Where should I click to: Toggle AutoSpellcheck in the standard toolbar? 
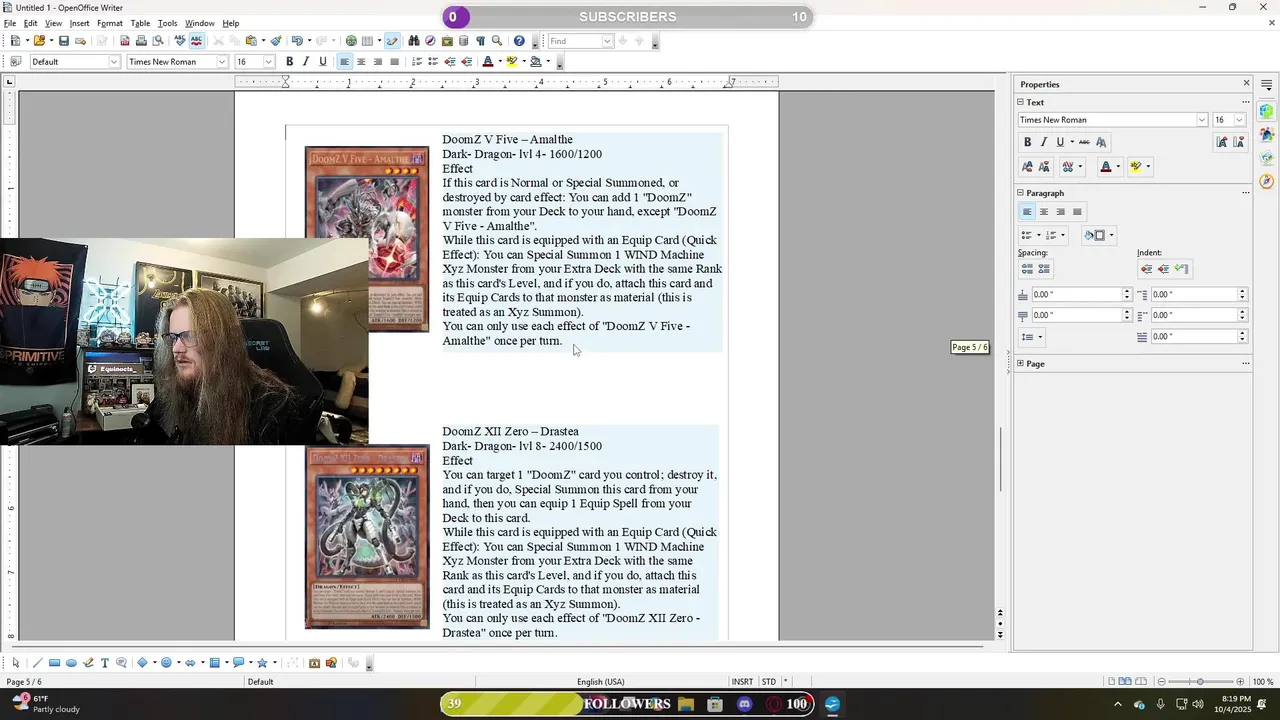[196, 41]
